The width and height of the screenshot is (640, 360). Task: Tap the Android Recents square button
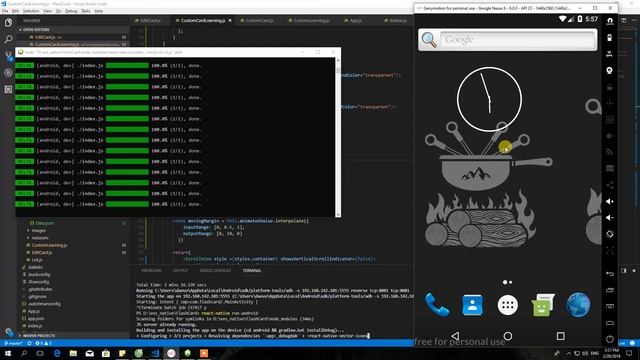tap(561, 336)
